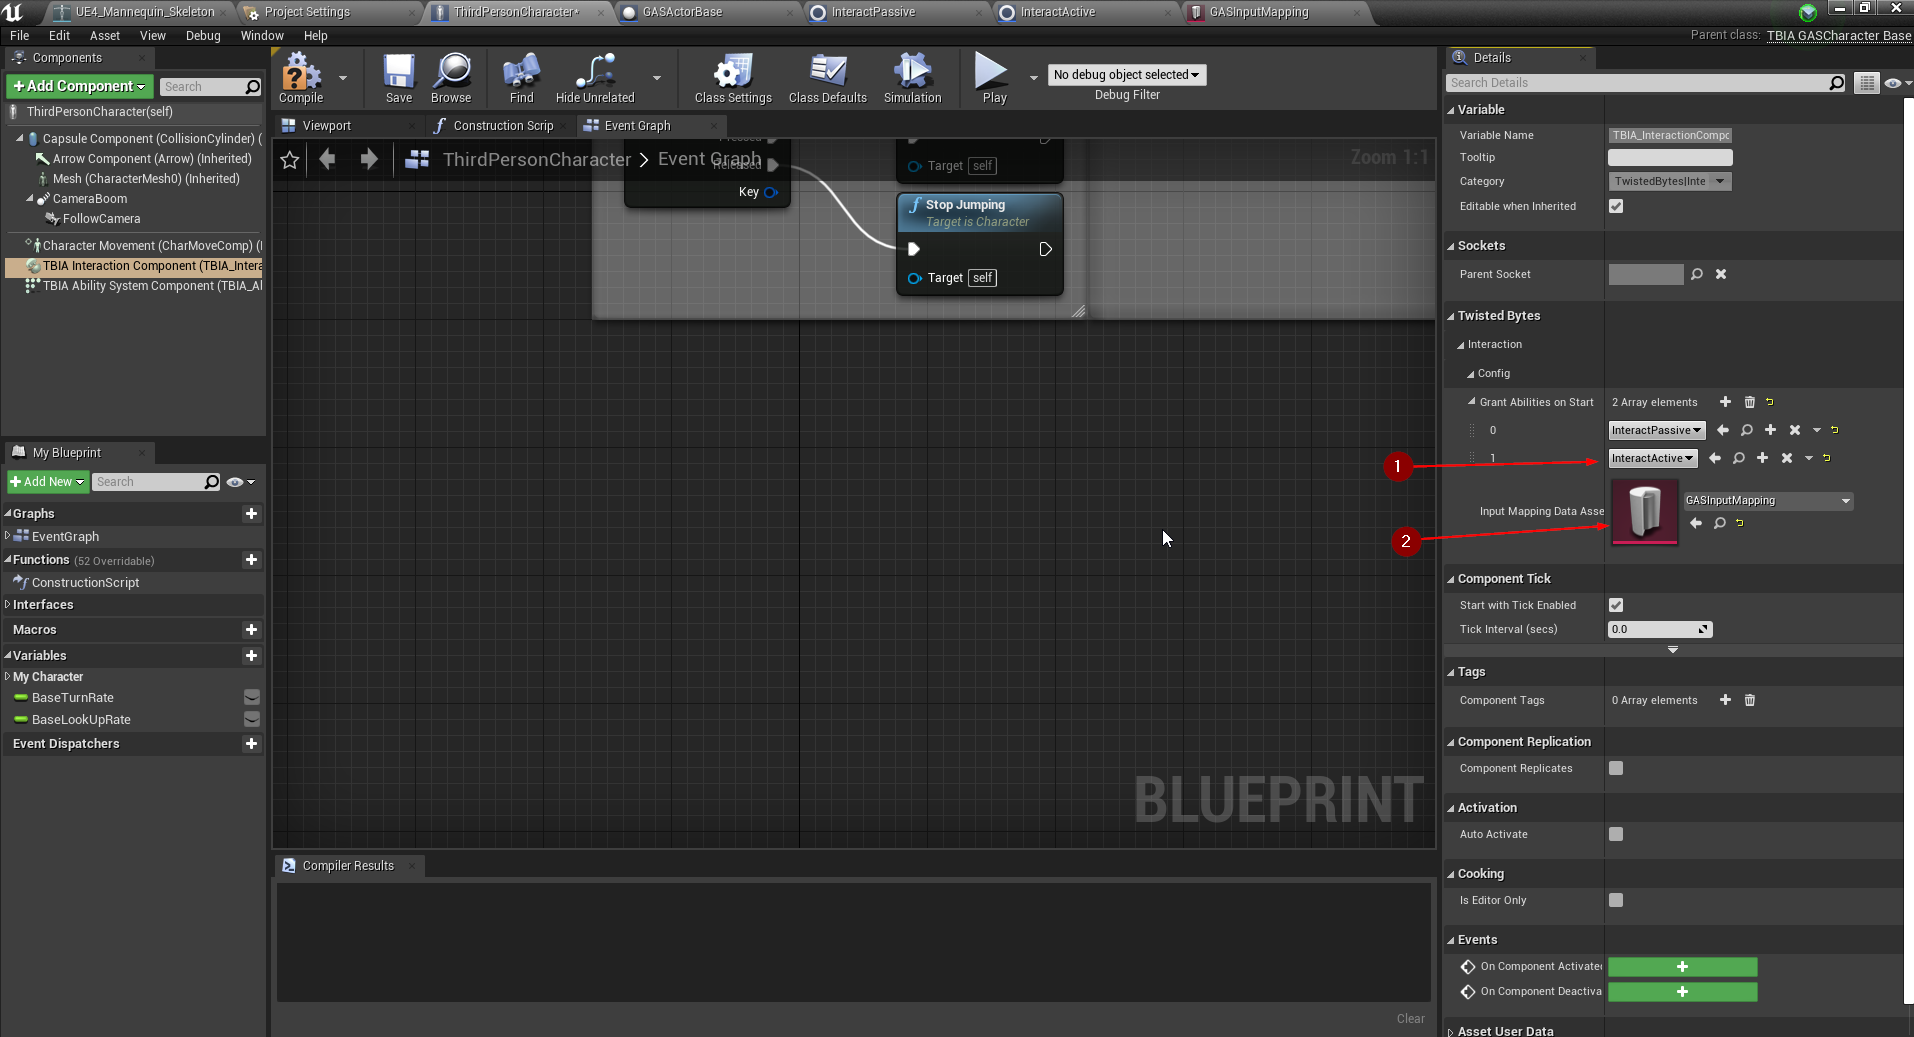Click GASInputMapping asset thumbnail
The height and width of the screenshot is (1037, 1914).
pos(1645,511)
